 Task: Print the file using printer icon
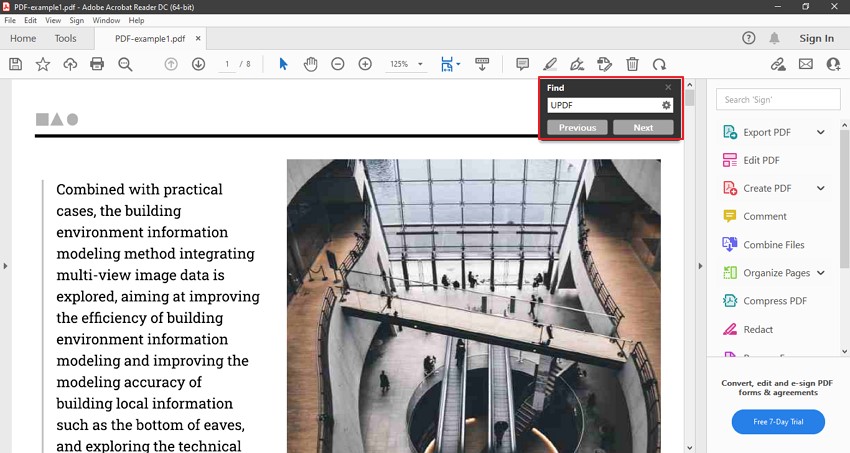pos(97,64)
